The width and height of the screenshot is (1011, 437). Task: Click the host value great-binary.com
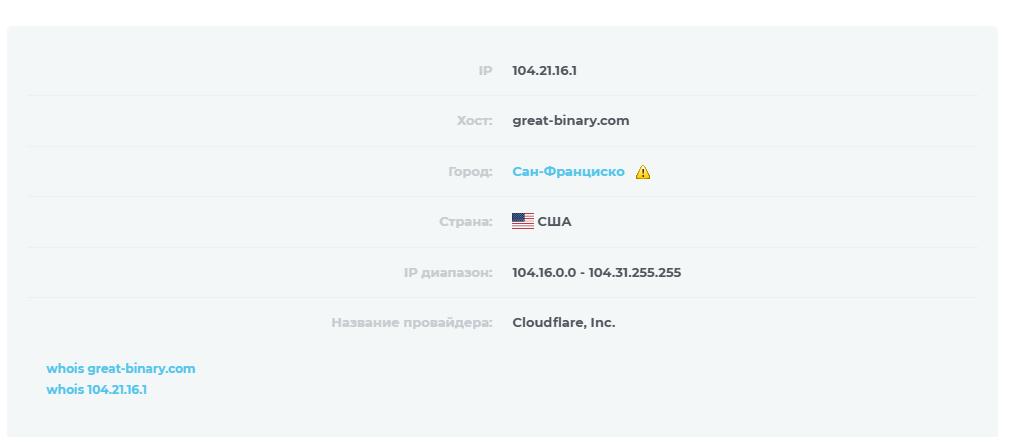pos(571,121)
